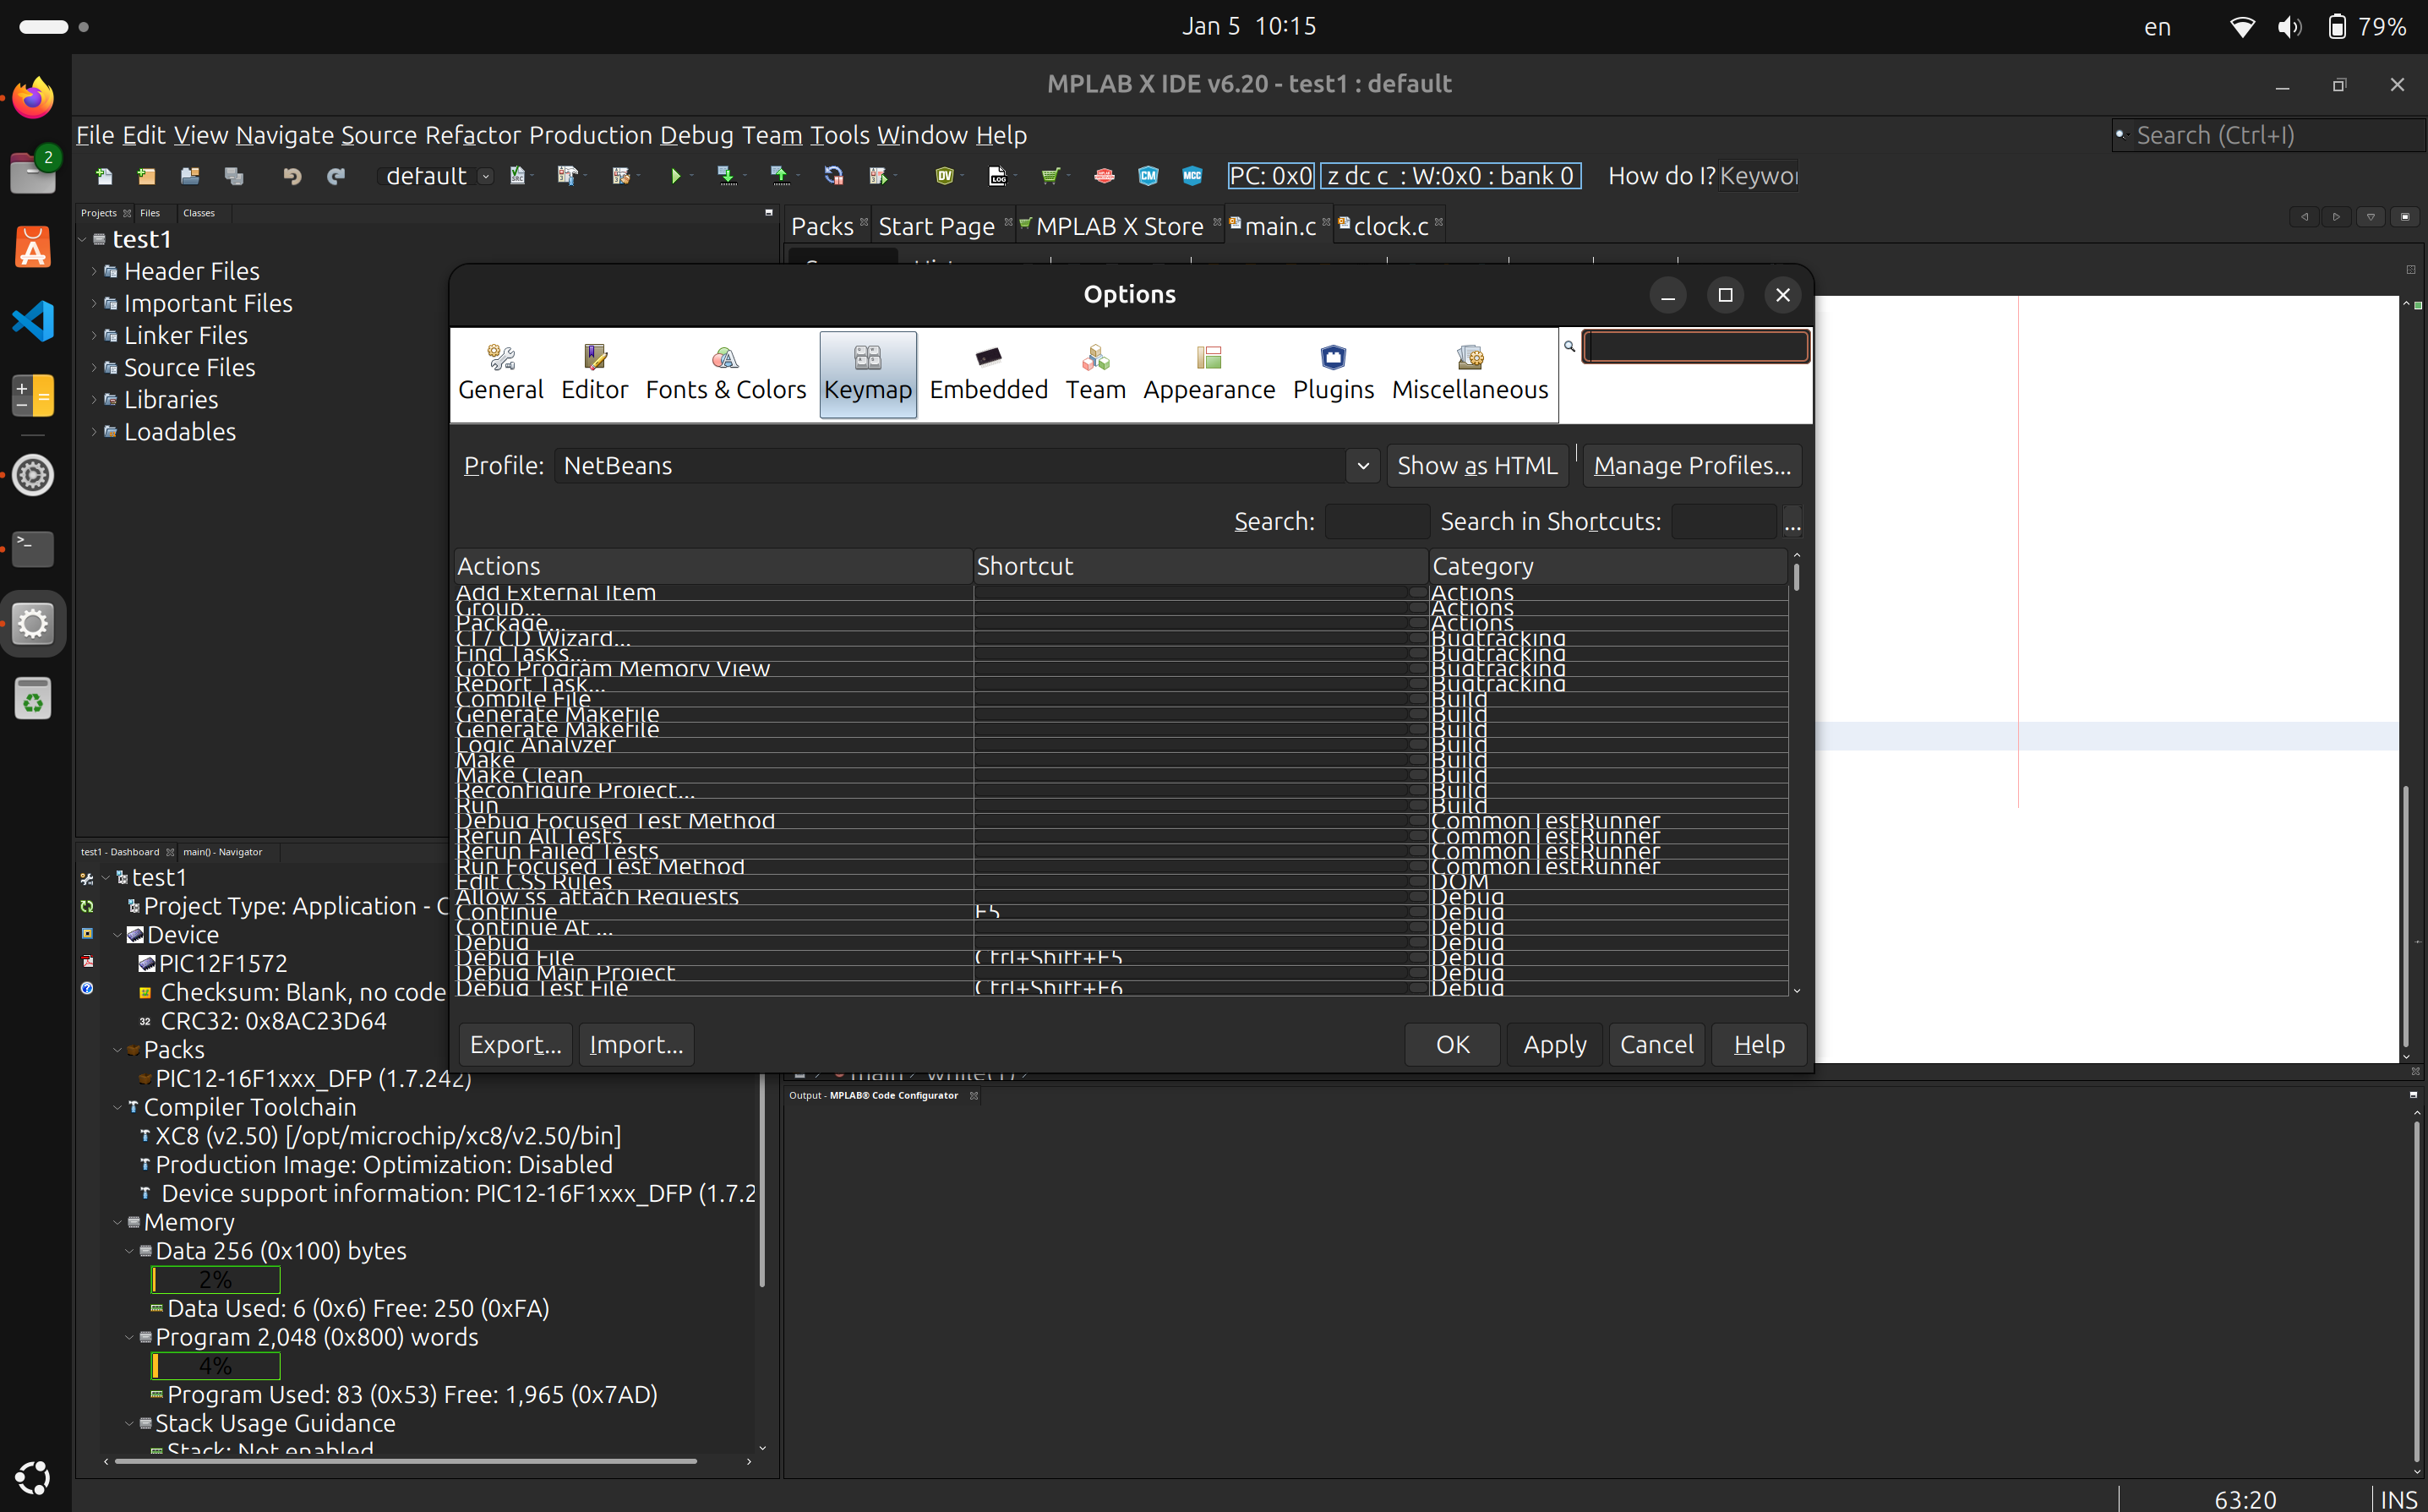The width and height of the screenshot is (2428, 1512).
Task: Click Cancel in the Options dialog
Action: coord(1656,1044)
